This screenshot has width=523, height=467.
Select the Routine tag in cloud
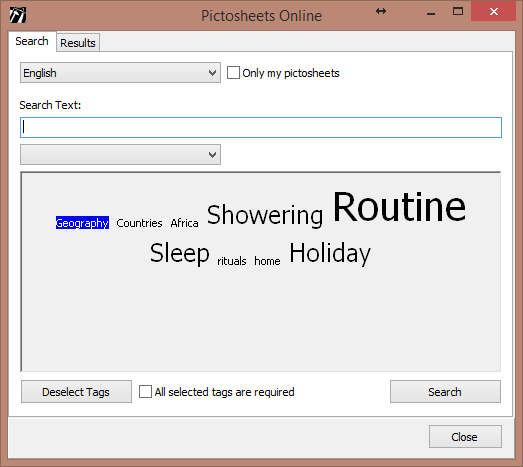point(399,206)
